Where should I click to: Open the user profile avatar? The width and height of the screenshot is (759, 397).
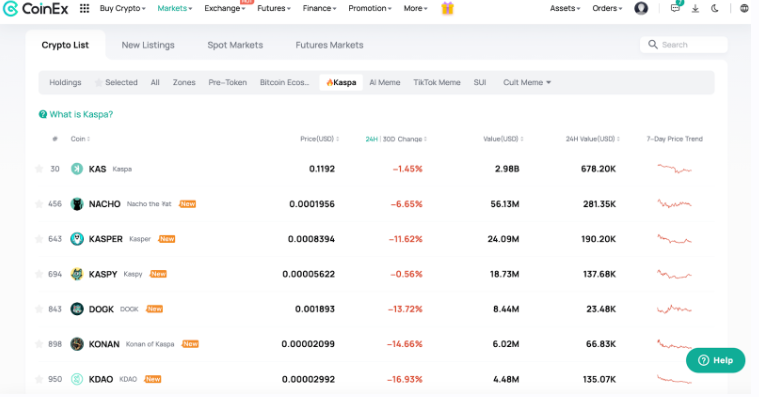[641, 8]
